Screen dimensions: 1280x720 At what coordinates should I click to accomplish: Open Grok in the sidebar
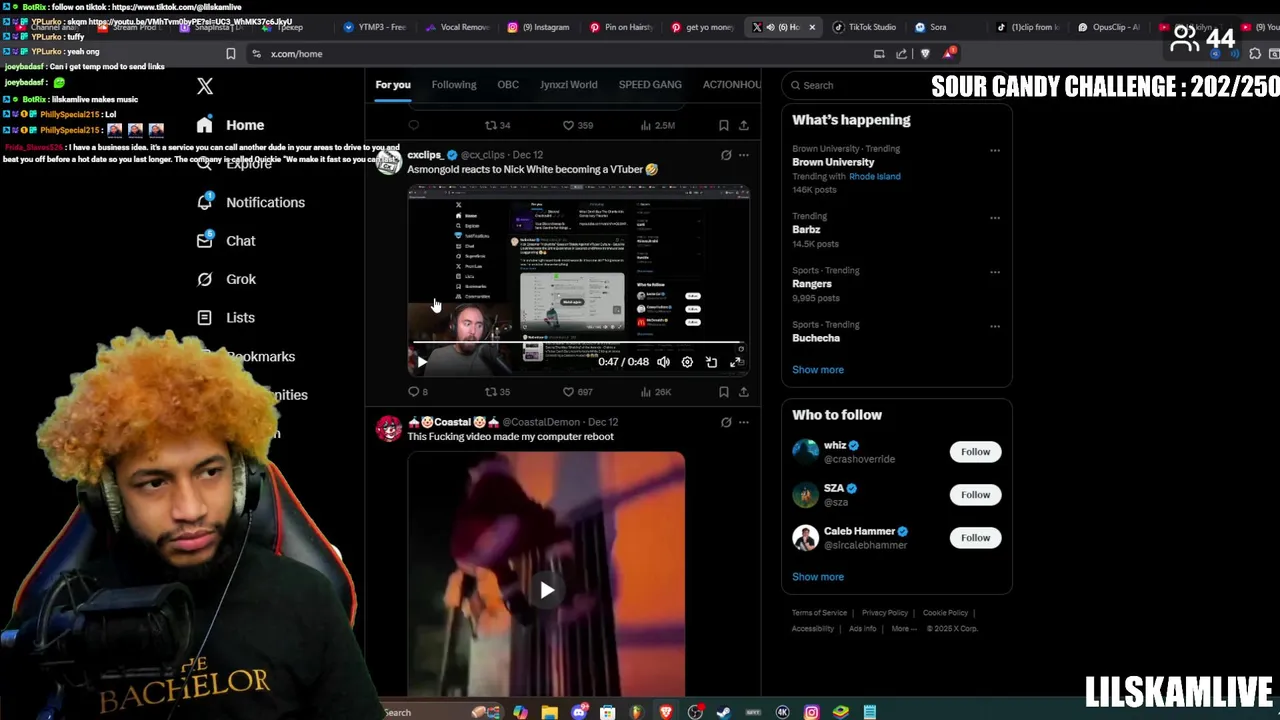pyautogui.click(x=226, y=279)
